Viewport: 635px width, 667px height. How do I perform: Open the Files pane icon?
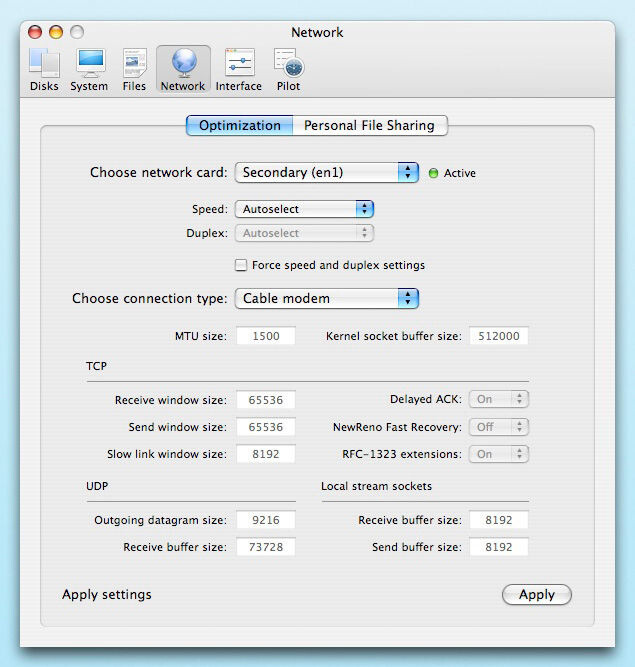point(134,63)
